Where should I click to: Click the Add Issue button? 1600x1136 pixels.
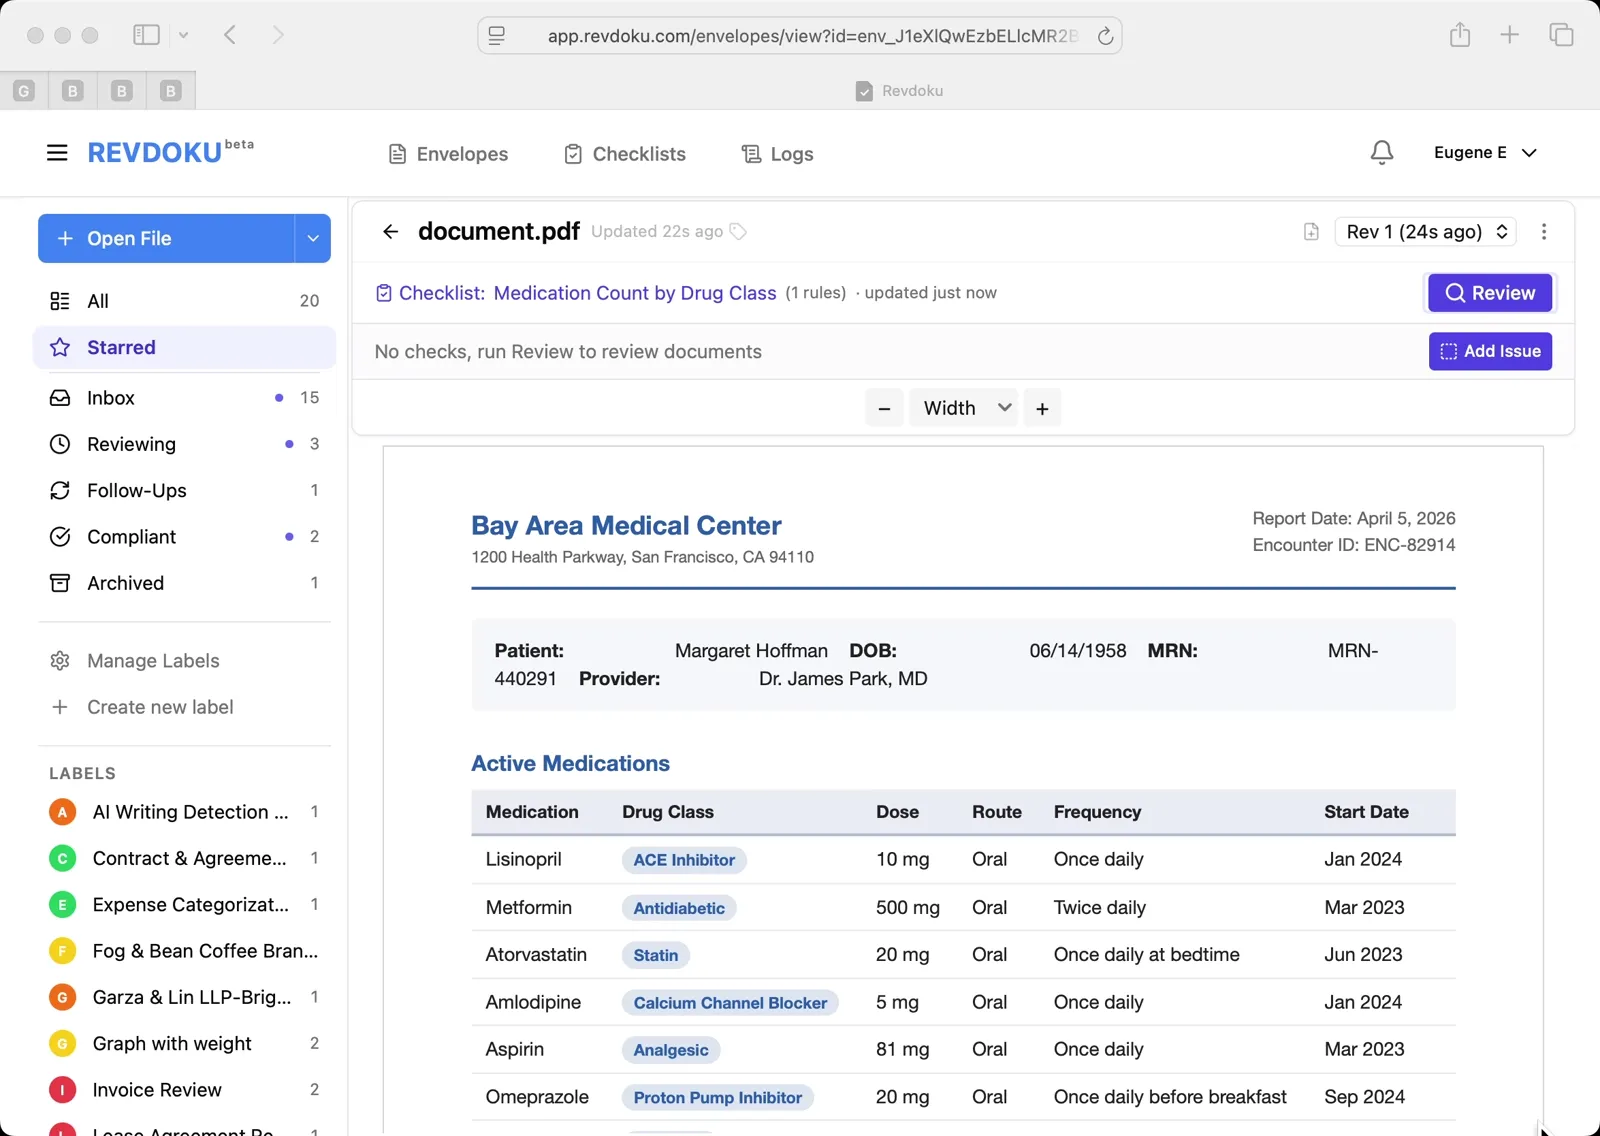point(1489,351)
